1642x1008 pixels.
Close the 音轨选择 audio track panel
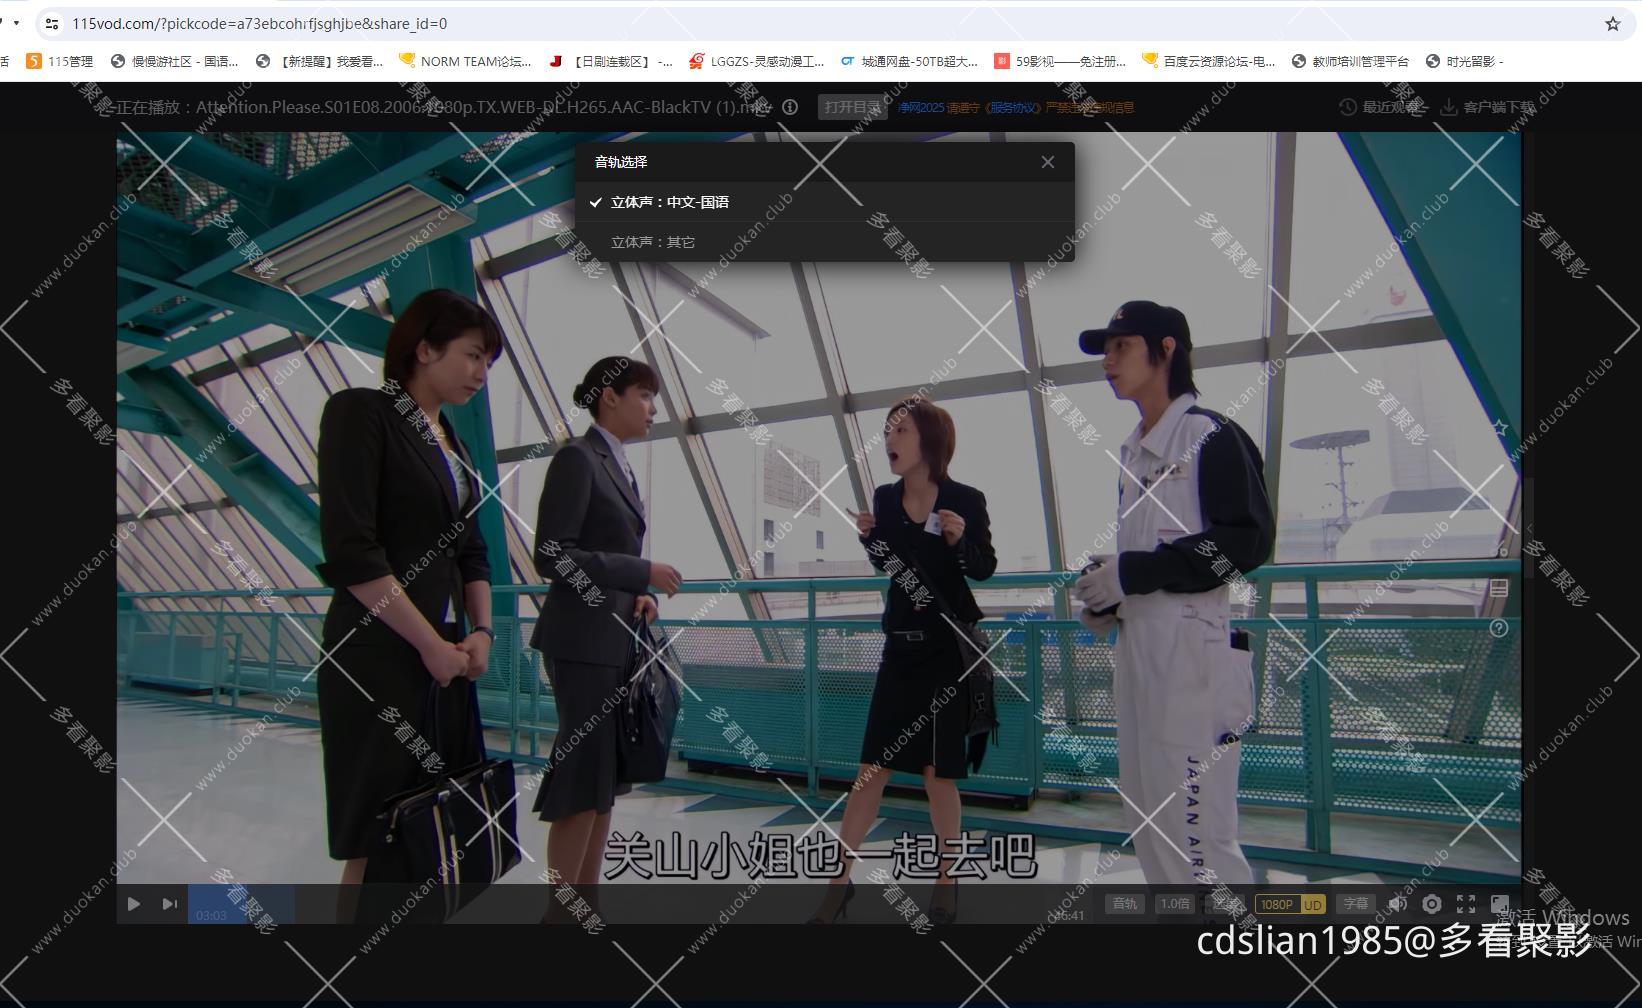tap(1047, 162)
